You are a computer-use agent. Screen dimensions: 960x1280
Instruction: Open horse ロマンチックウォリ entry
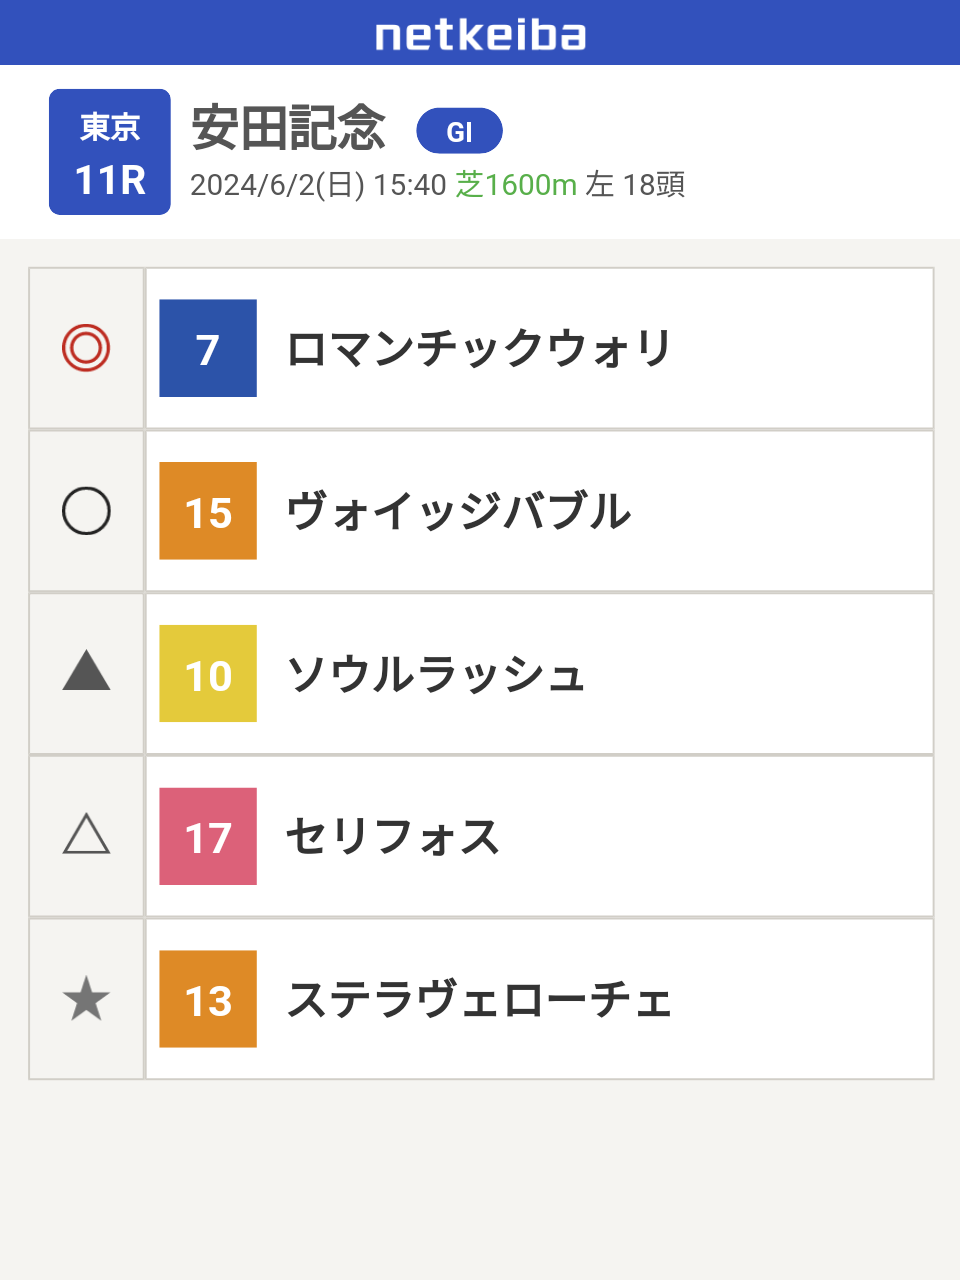tap(539, 348)
